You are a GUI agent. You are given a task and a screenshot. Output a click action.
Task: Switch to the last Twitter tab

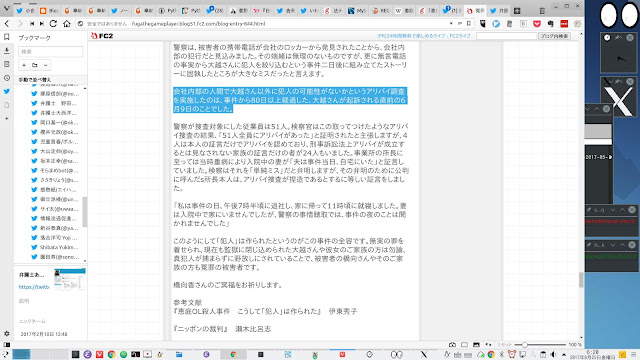499,11
